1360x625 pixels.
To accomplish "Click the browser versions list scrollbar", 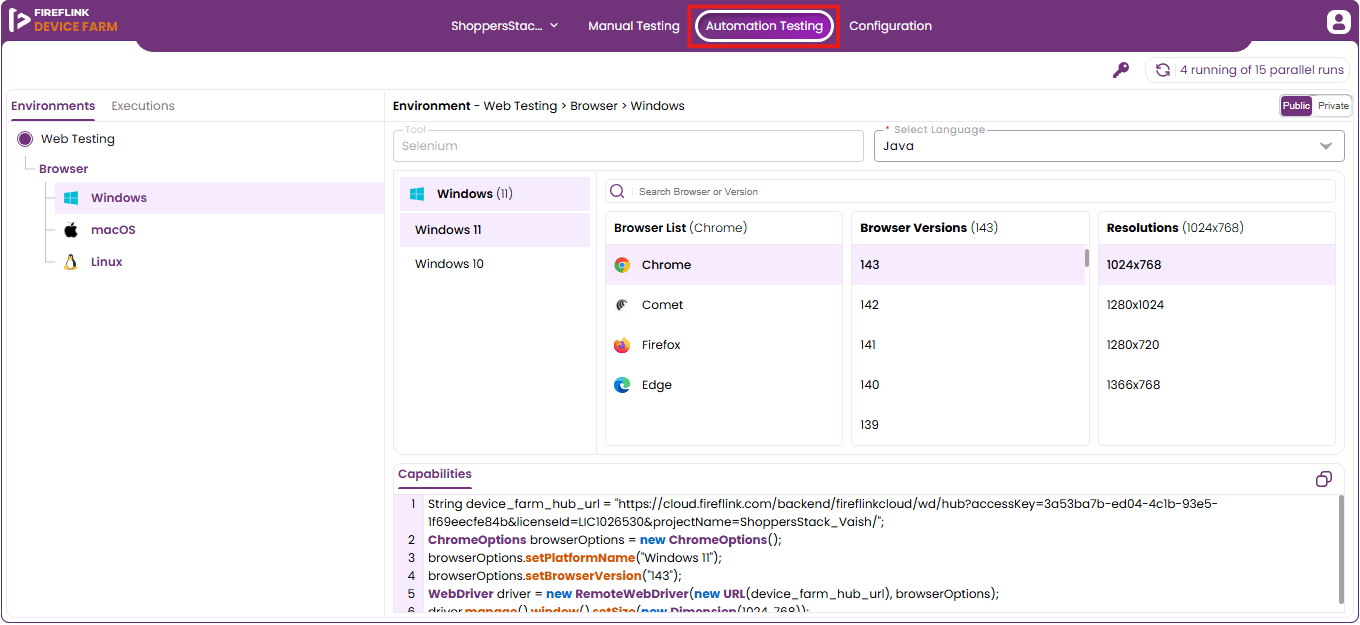I will pos(1087,258).
